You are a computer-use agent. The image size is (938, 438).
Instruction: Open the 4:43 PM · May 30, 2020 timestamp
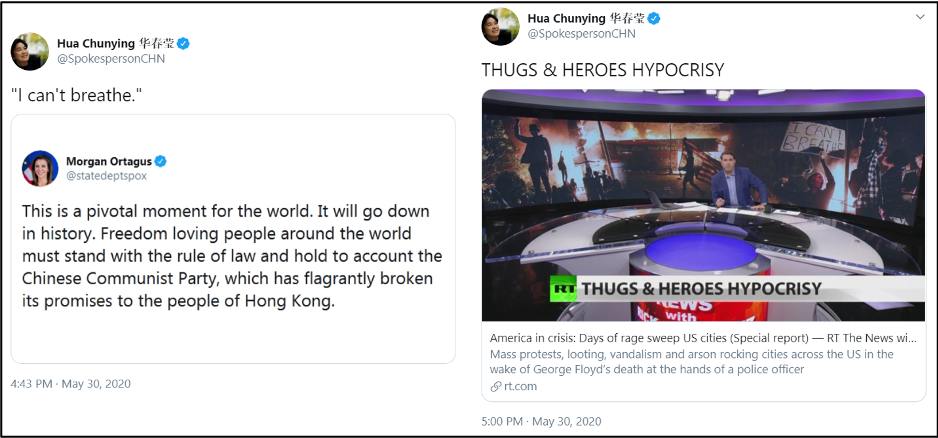tap(71, 384)
